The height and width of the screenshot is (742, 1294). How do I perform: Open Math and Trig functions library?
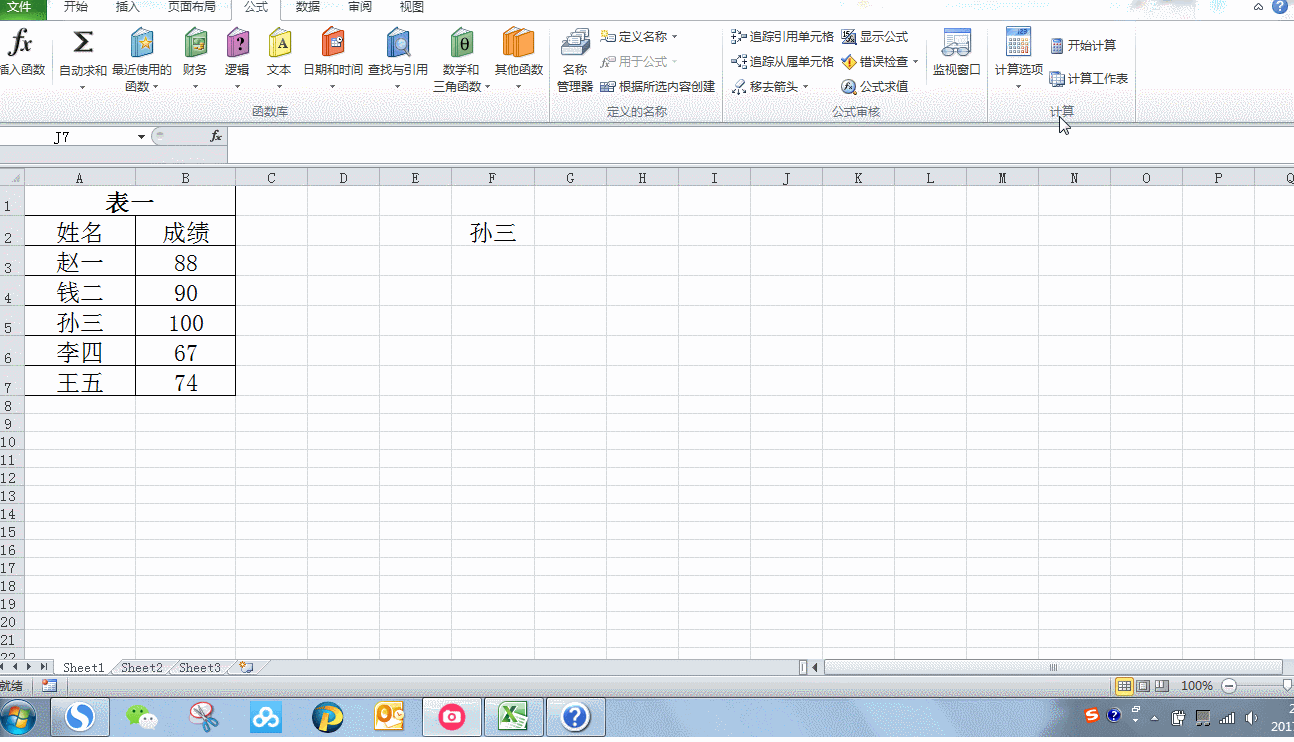(461, 60)
